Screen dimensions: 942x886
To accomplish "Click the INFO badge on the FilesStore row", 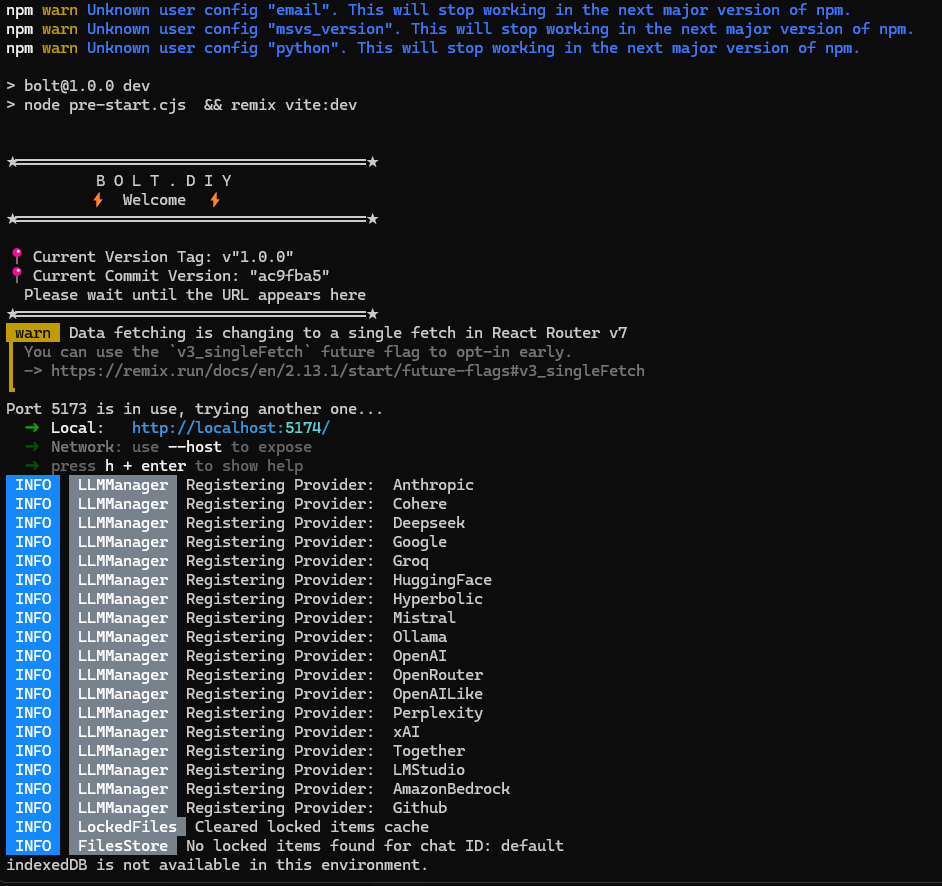I will (x=33, y=846).
